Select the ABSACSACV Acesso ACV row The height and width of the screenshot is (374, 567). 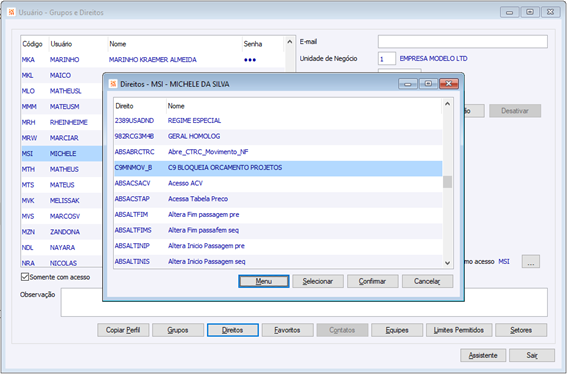point(278,183)
